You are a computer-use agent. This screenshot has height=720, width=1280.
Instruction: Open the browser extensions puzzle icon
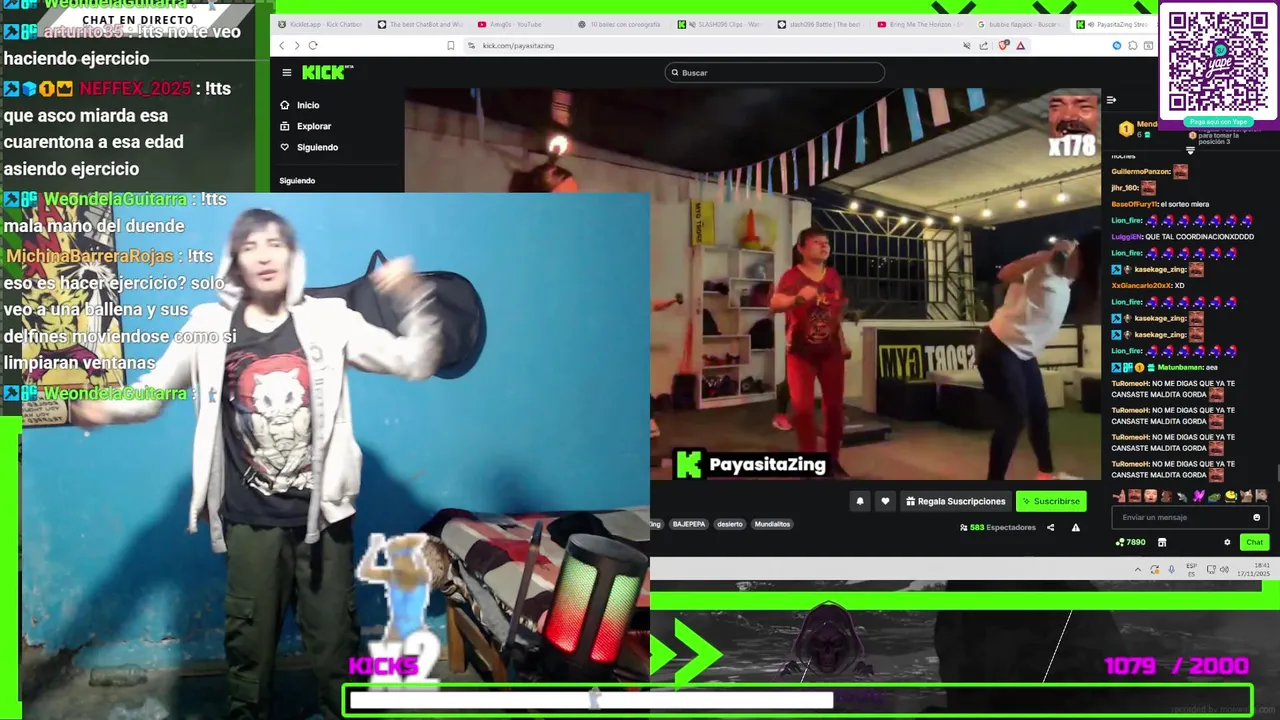1133,45
